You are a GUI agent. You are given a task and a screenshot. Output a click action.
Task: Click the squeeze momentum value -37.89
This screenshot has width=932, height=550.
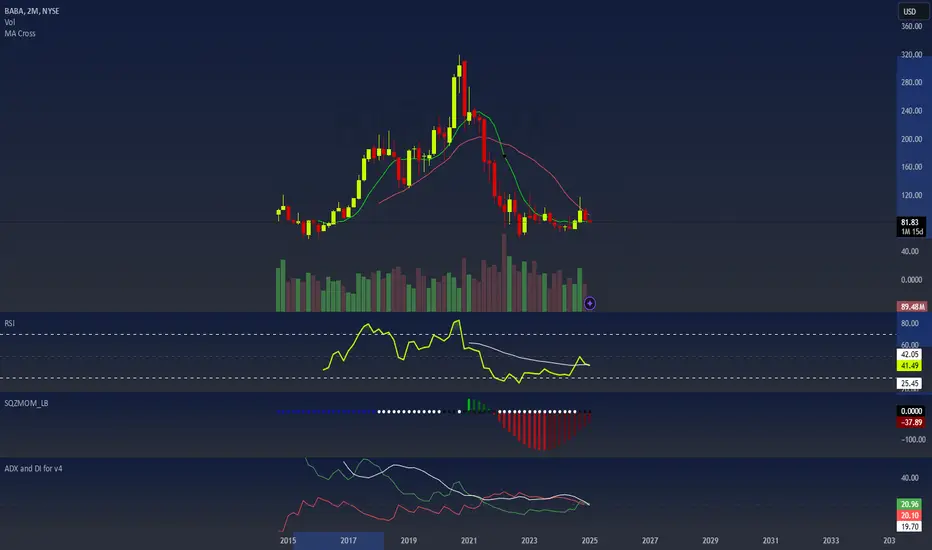pos(911,422)
